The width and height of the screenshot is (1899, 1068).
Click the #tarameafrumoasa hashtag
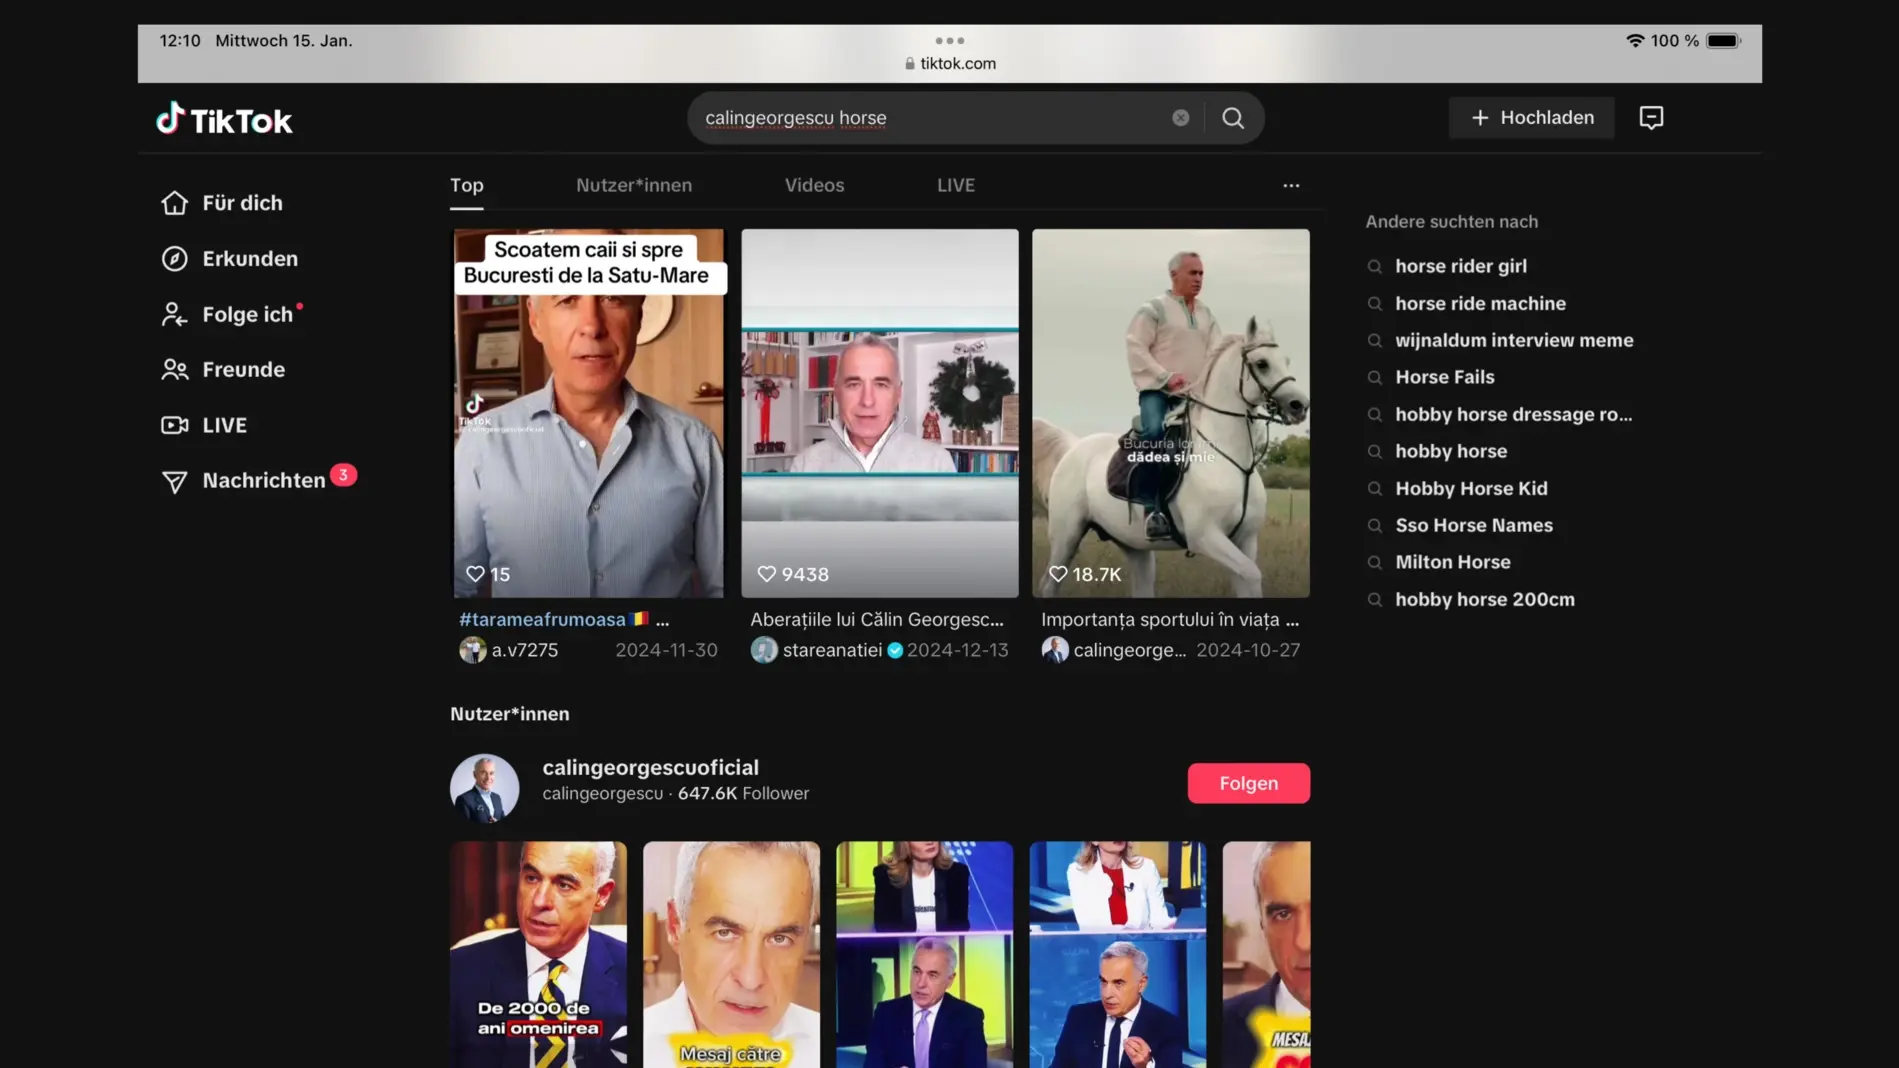click(542, 620)
